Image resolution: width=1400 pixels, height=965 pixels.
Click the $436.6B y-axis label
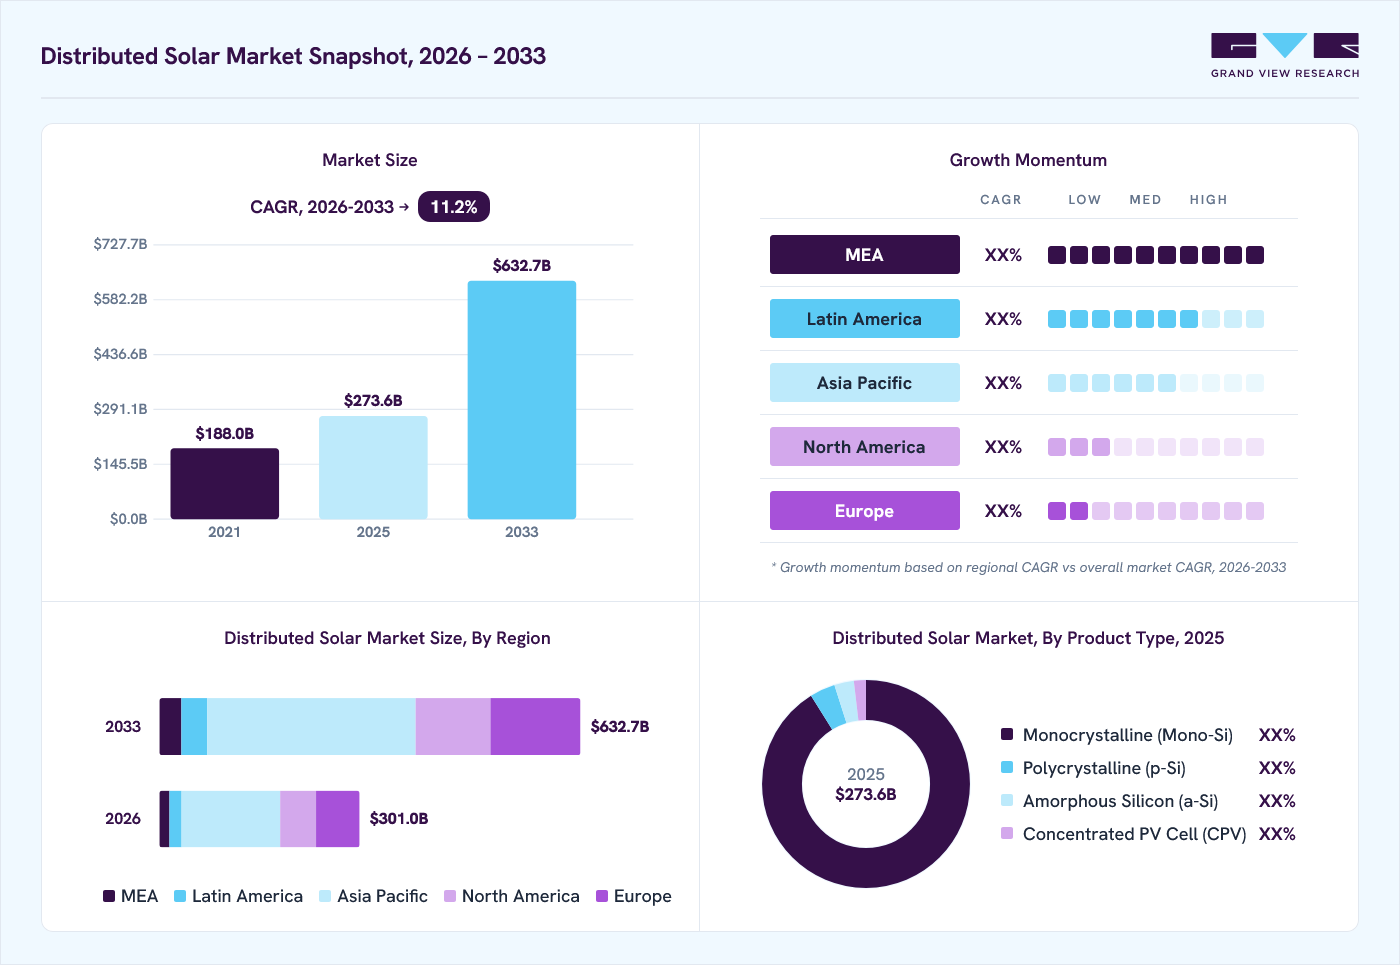coord(120,354)
